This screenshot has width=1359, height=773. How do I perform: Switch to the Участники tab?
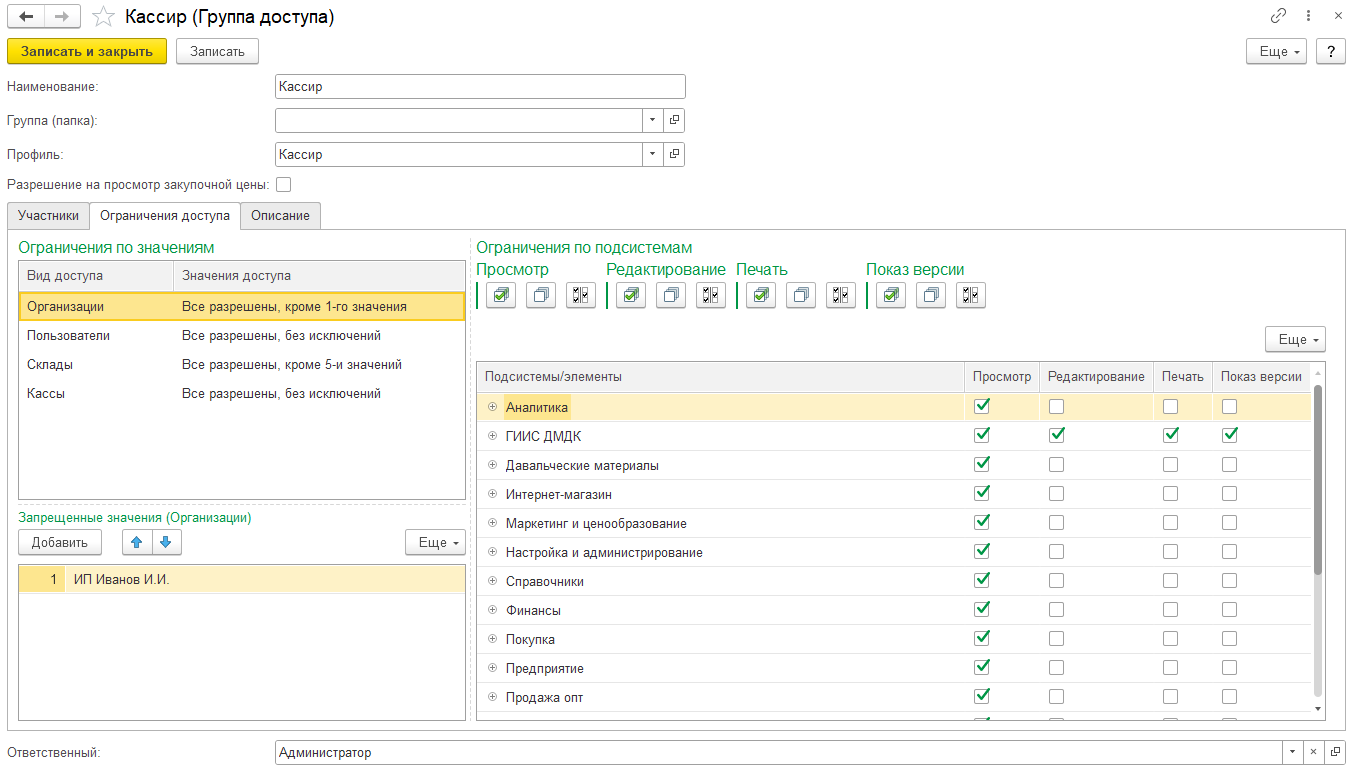(48, 215)
